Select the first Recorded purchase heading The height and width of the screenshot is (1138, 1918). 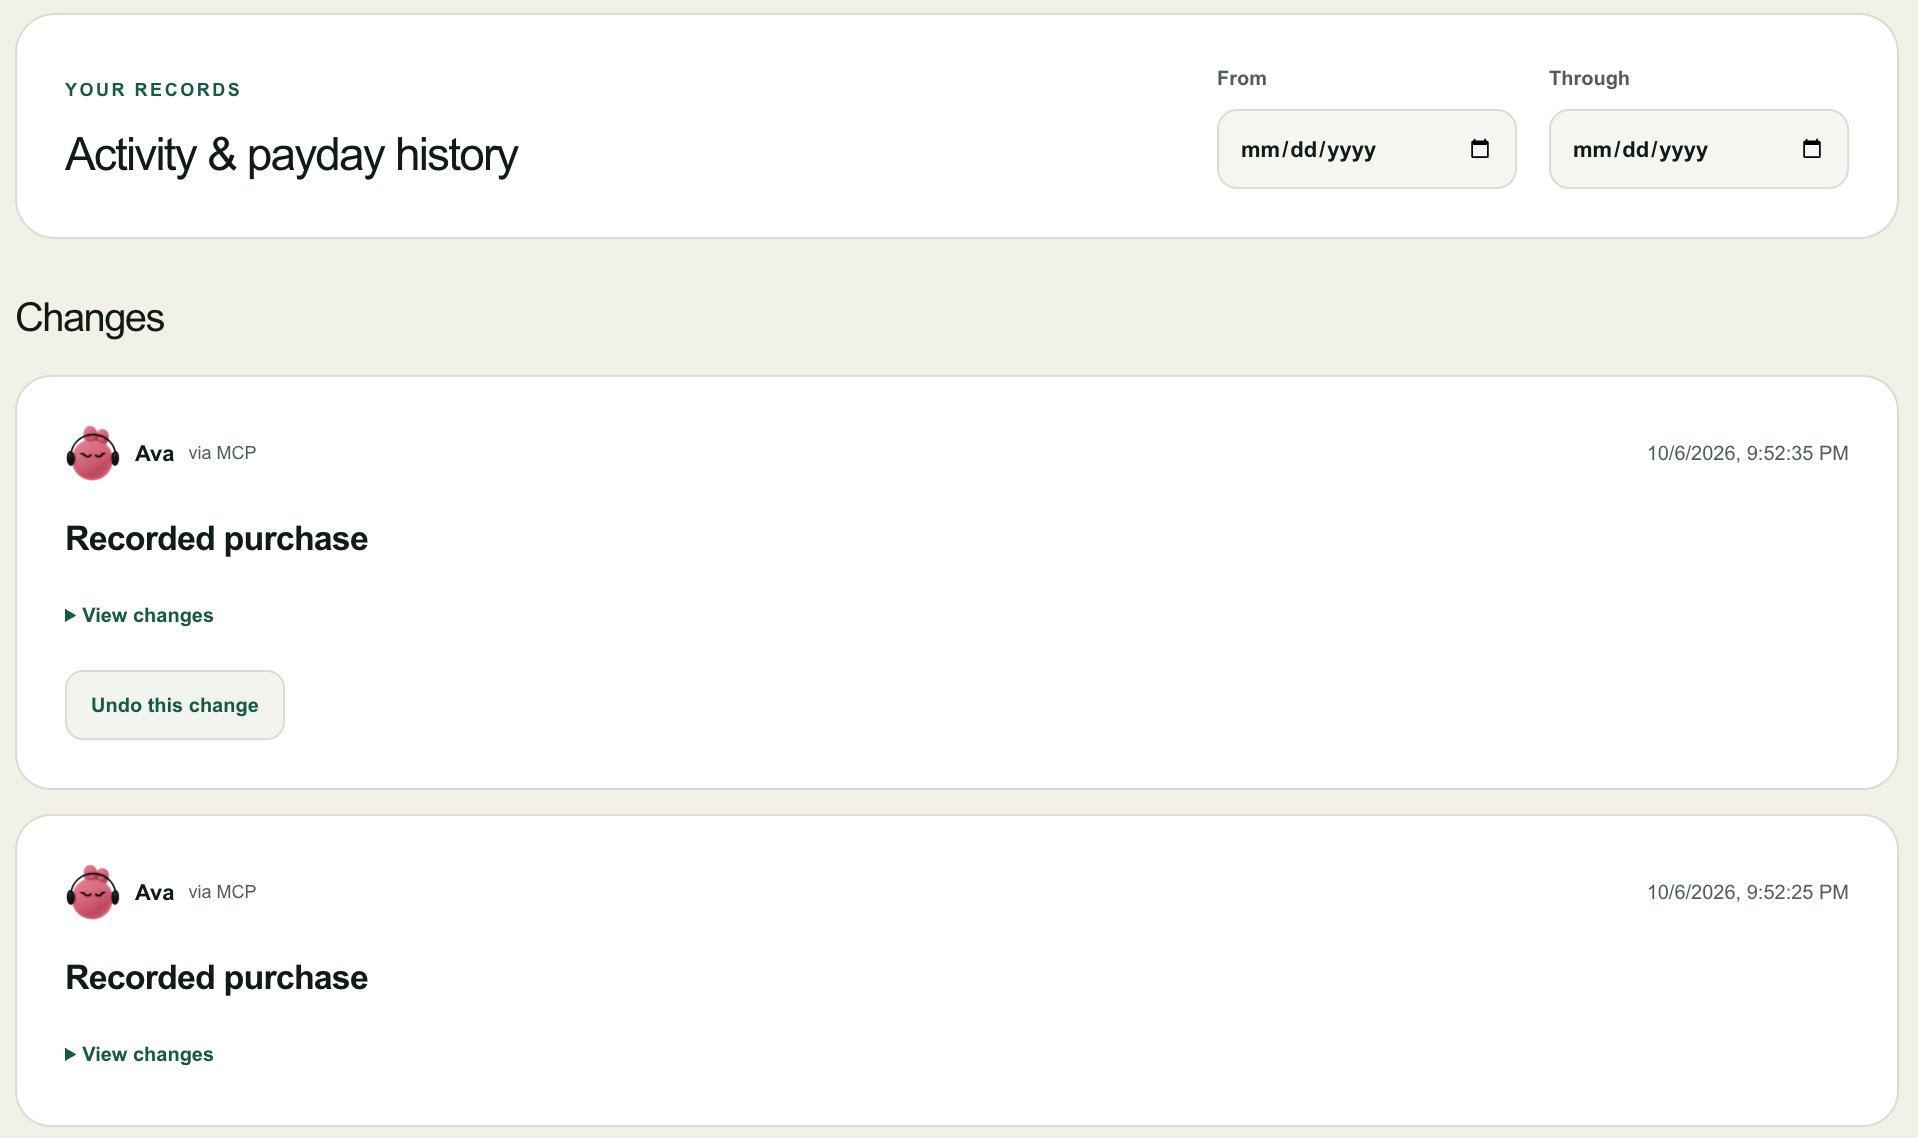coord(216,538)
